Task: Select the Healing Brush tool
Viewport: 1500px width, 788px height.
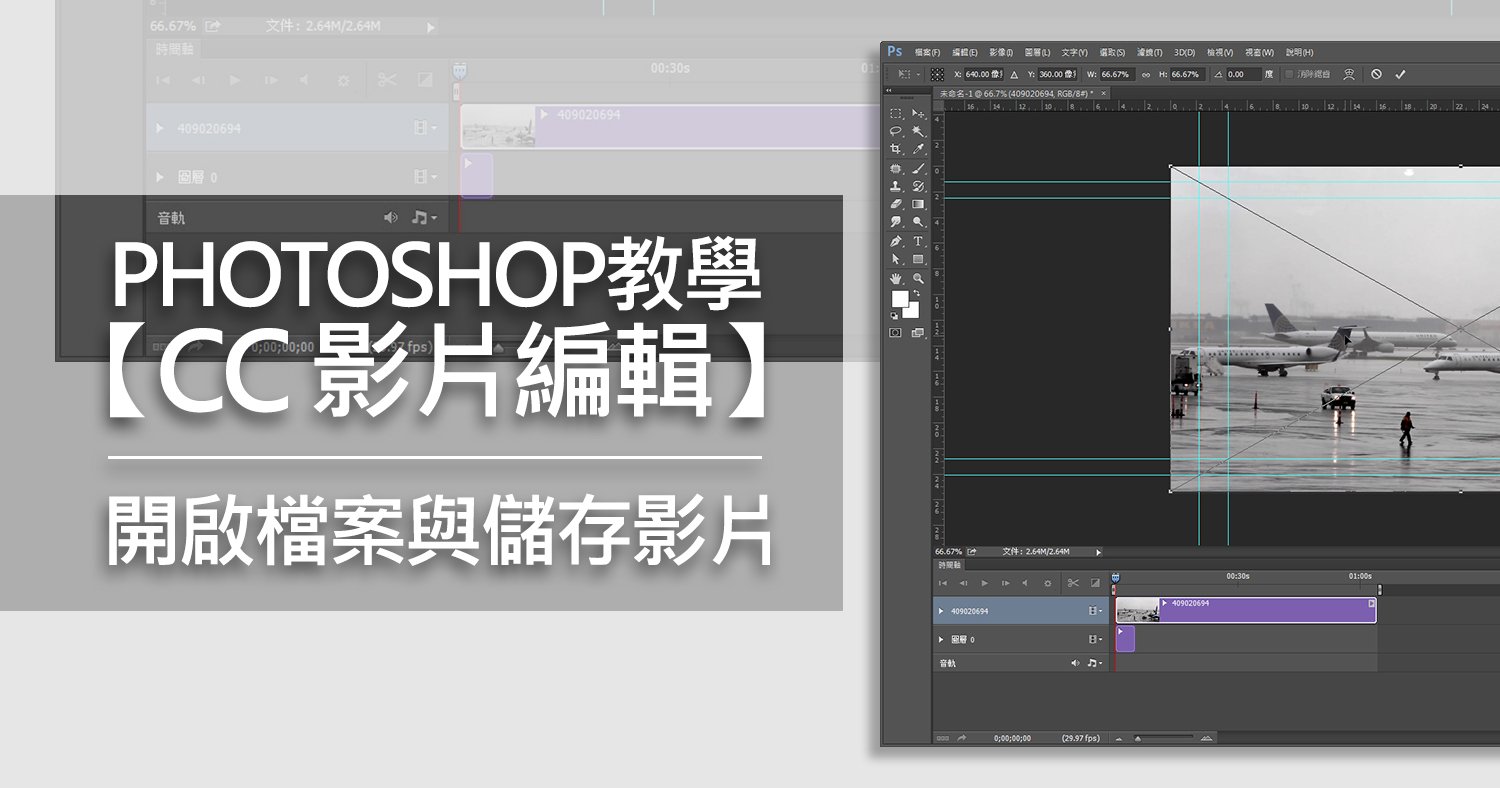Action: 895,169
